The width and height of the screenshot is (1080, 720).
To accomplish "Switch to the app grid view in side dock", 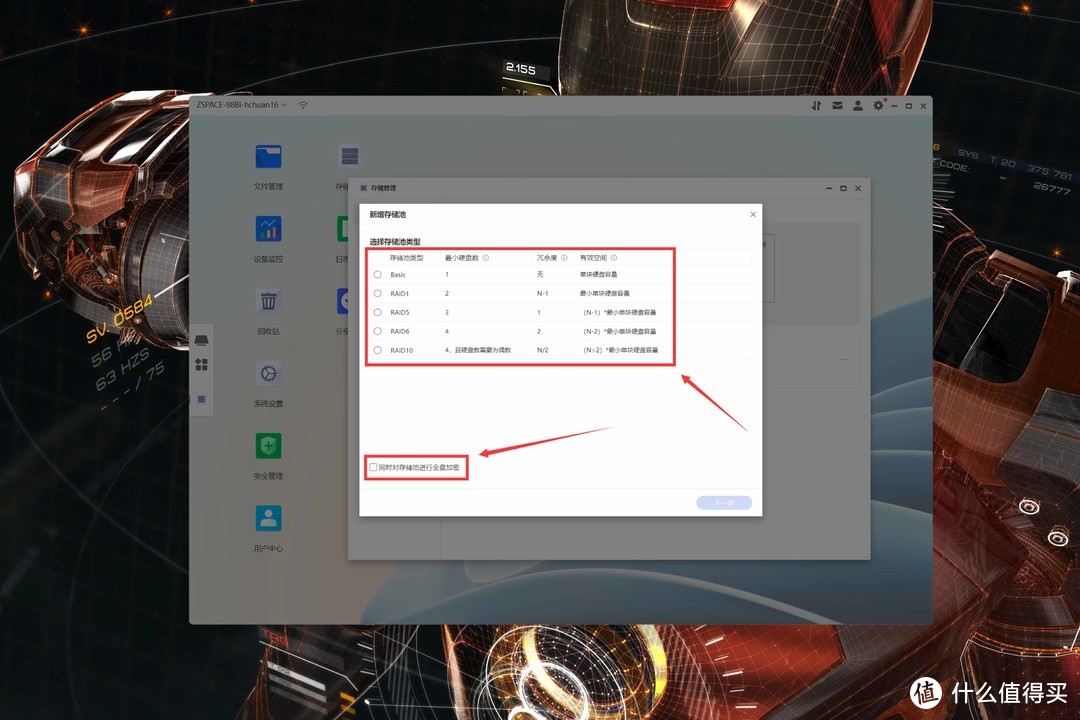I will tap(201, 365).
